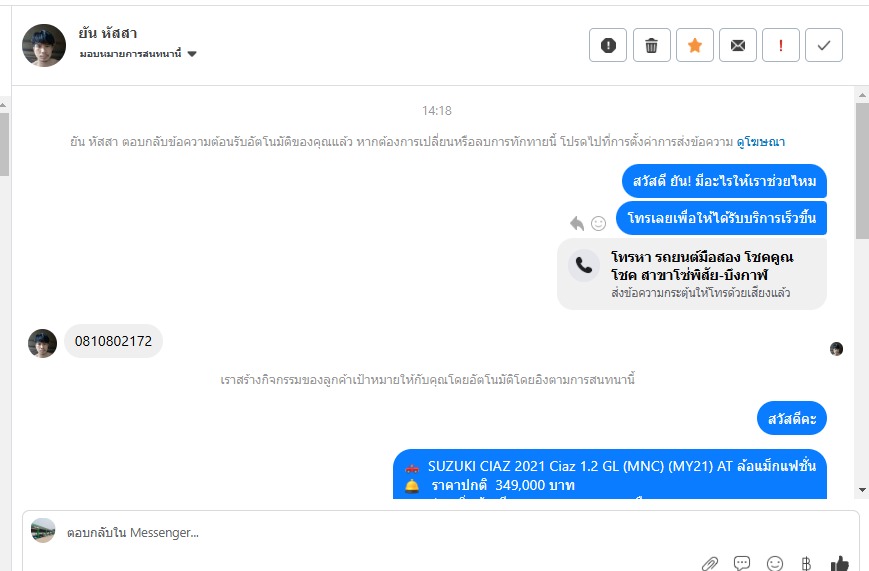React to message with smiley icon

pyautogui.click(x=599, y=223)
